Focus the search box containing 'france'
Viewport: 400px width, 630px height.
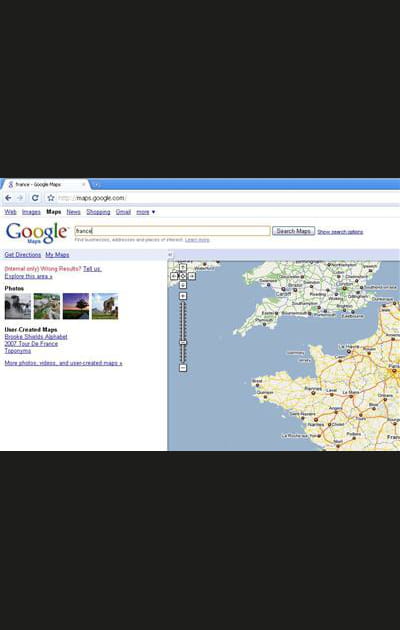[x=172, y=231]
